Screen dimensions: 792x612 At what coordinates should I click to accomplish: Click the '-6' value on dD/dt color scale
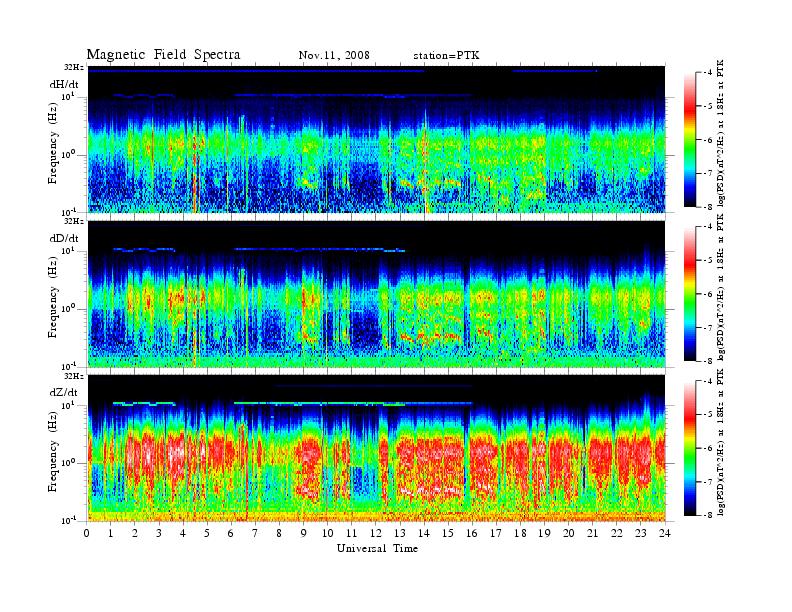(x=707, y=294)
